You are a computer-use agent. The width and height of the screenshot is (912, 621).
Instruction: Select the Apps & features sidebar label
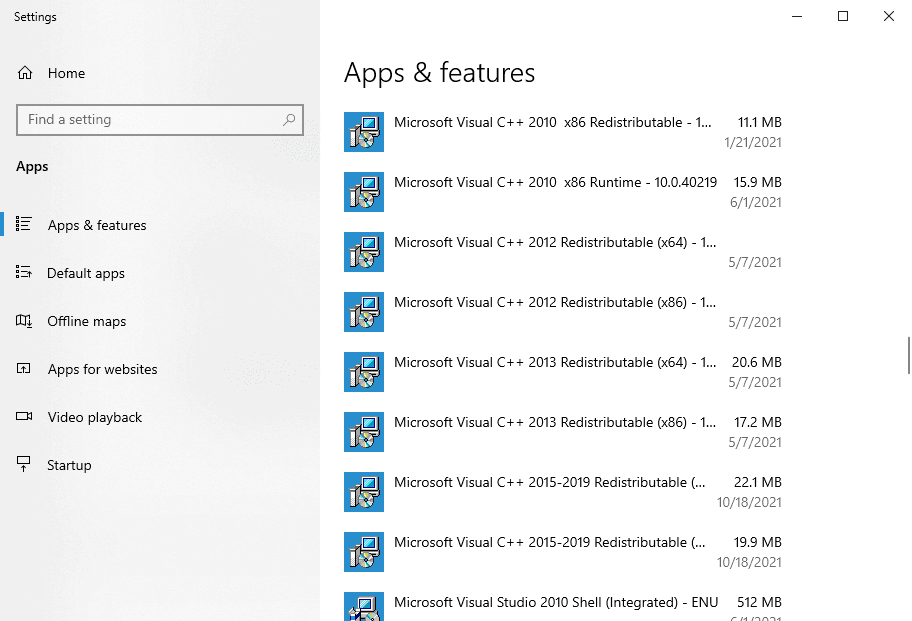[x=97, y=225]
